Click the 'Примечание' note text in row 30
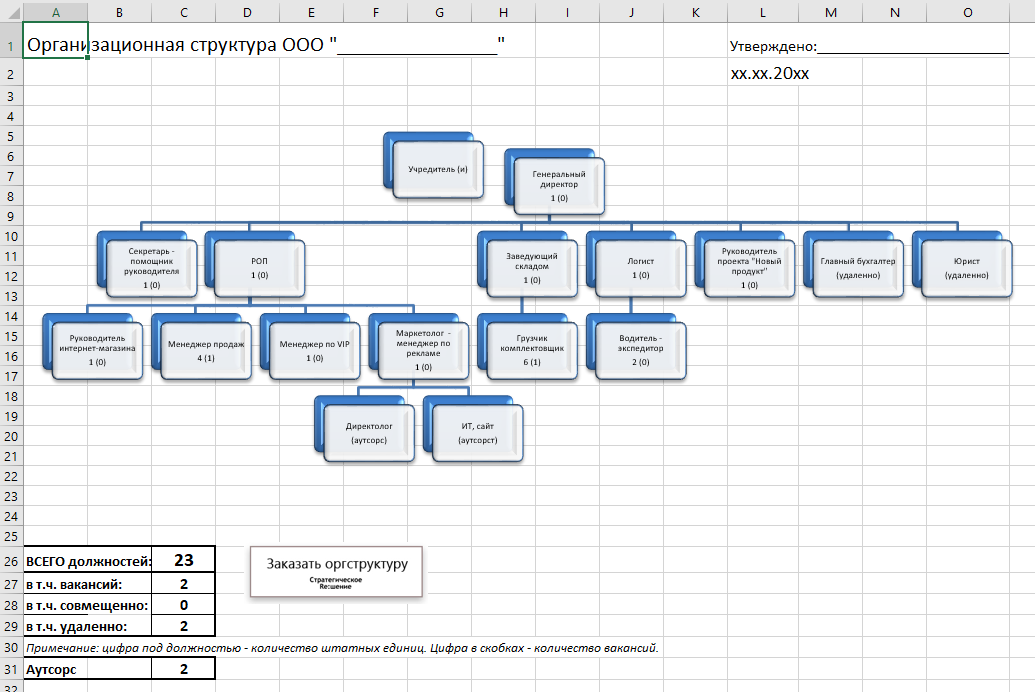The width and height of the screenshot is (1035, 692). pyautogui.click(x=342, y=648)
